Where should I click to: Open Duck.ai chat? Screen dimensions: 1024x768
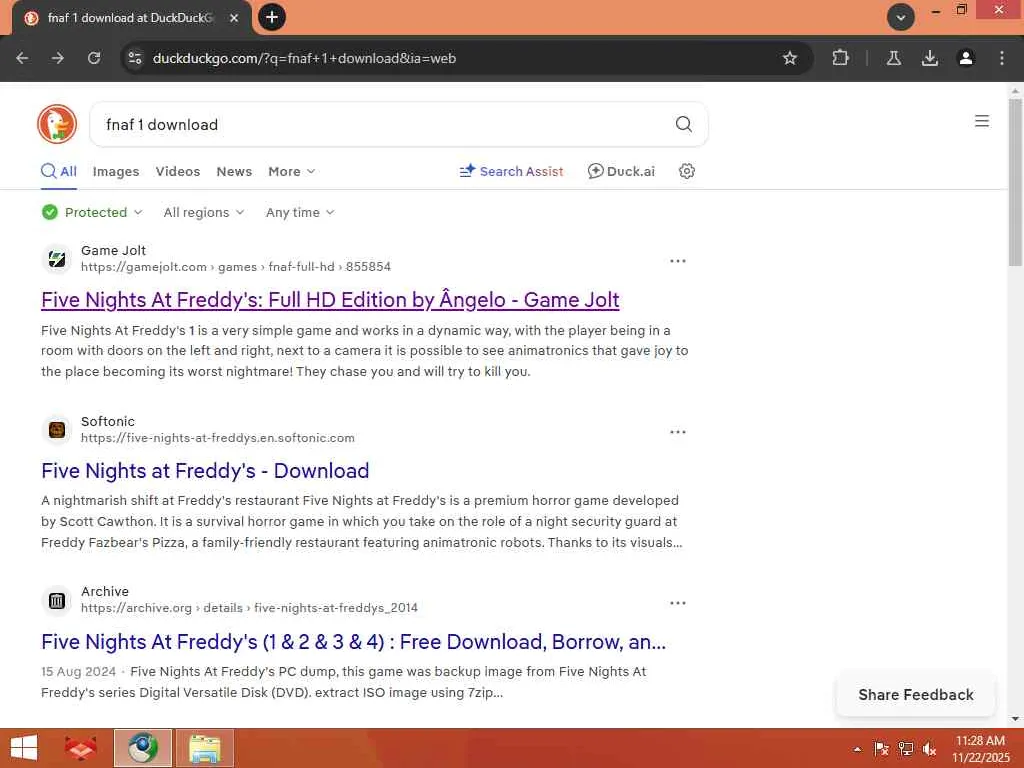[621, 171]
